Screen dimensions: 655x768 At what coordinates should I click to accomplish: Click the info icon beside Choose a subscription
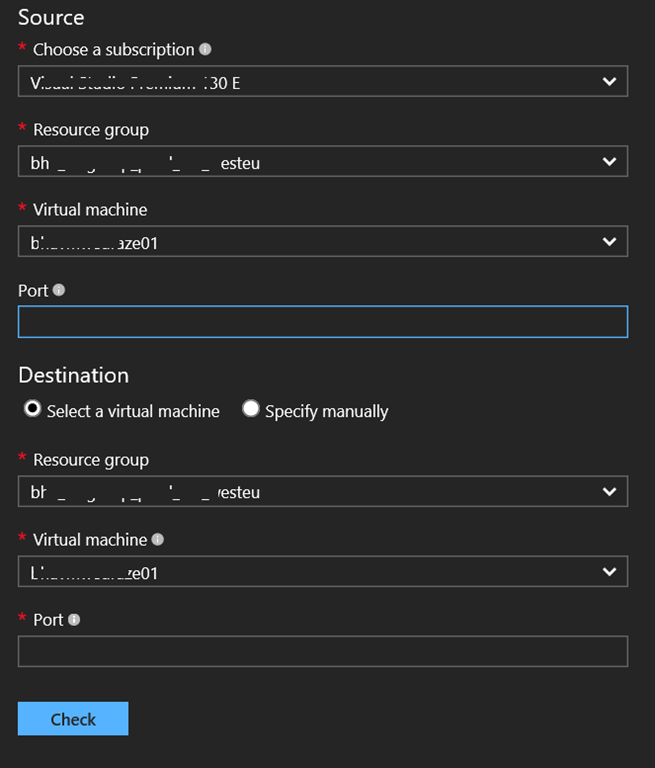pos(205,49)
